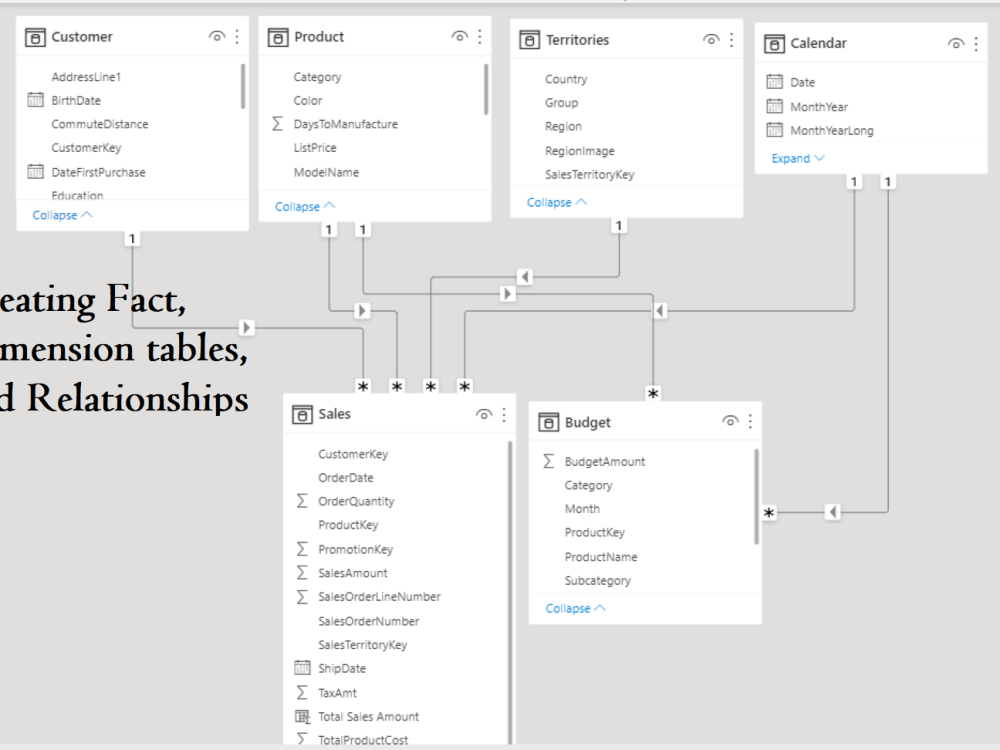
Task: Toggle visibility eye on Customer table
Action: (x=217, y=36)
